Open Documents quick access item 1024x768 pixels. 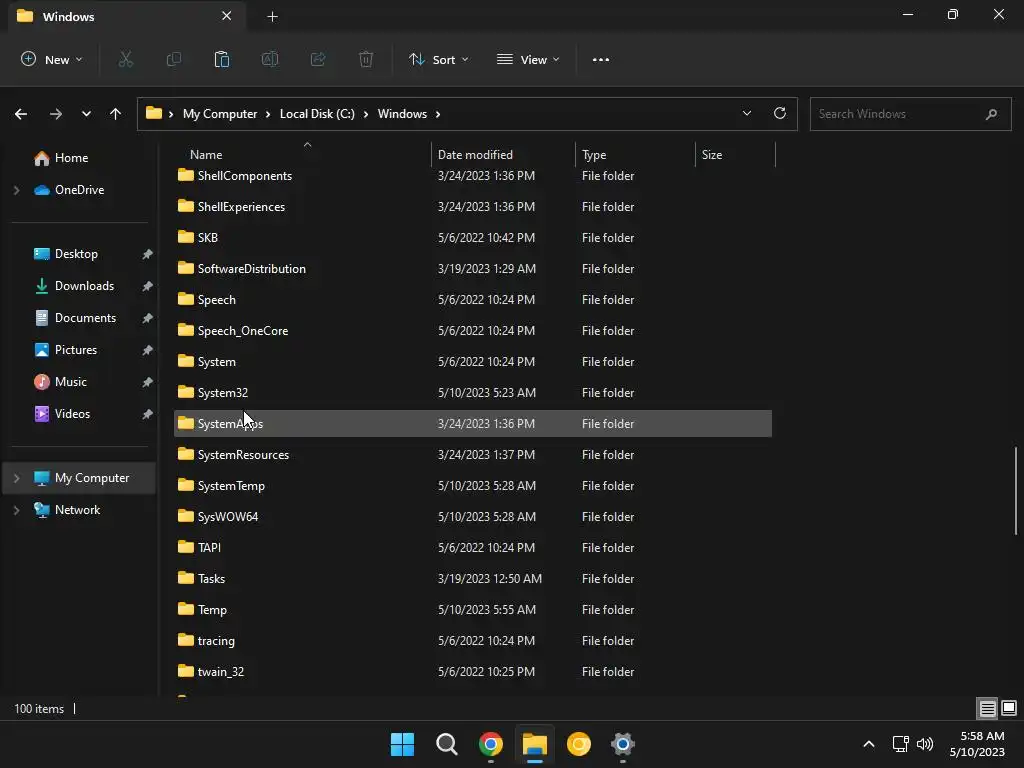[86, 318]
